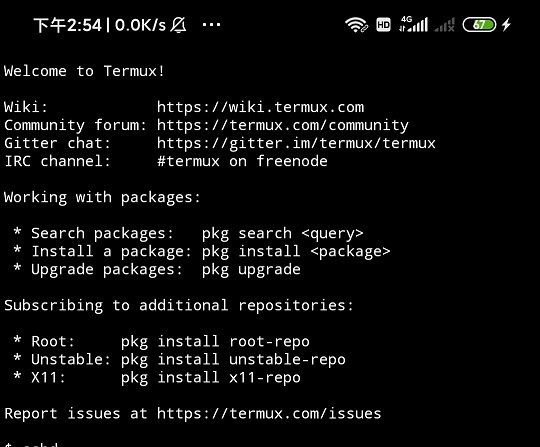The image size is (540, 447).
Task: Open the termux.com/community forum link
Action: point(283,125)
